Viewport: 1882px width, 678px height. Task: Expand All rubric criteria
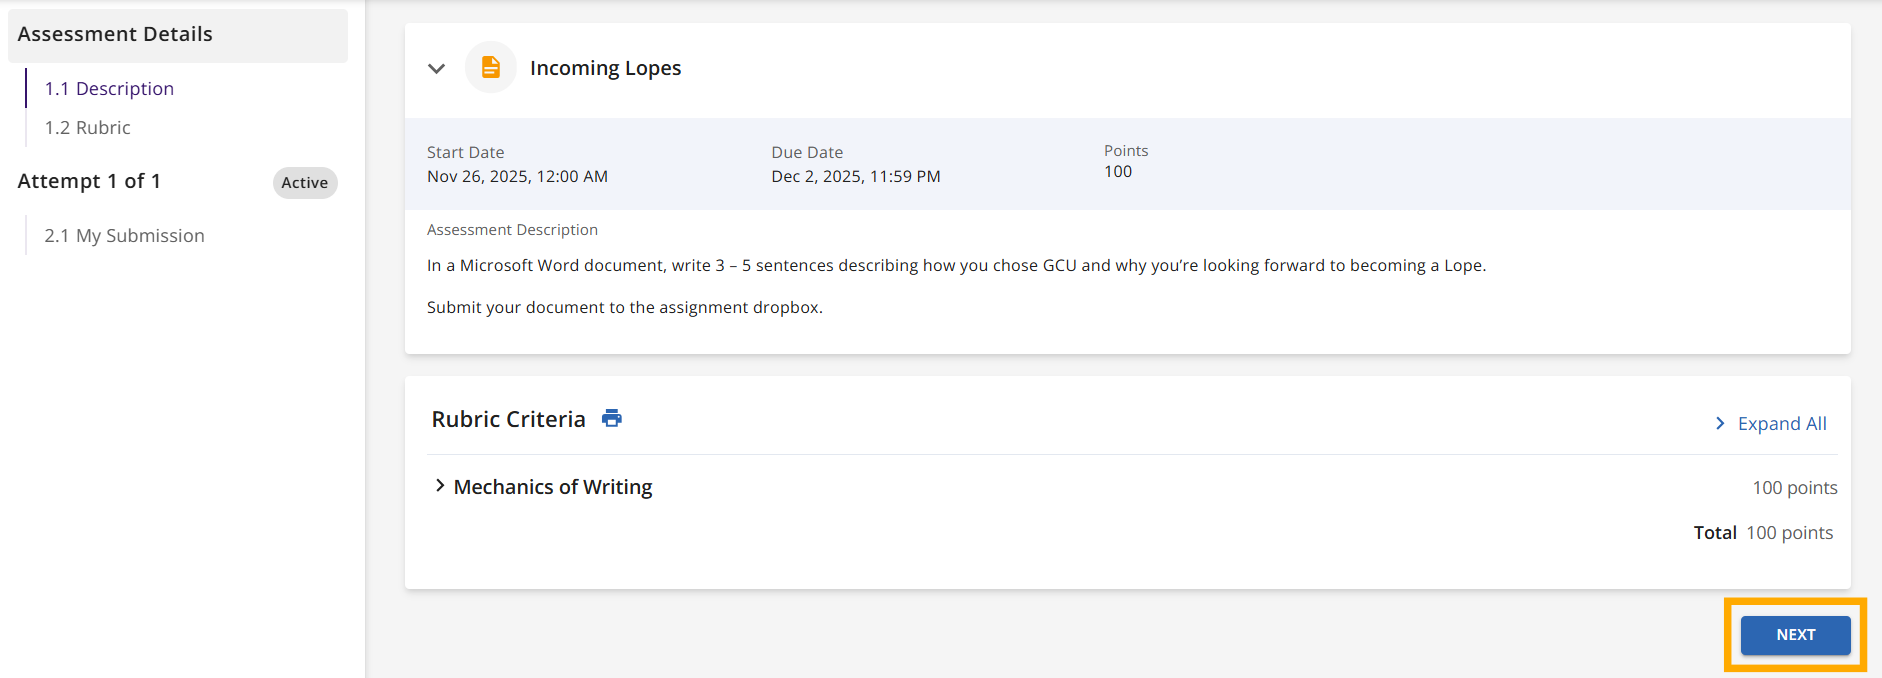(x=1781, y=424)
